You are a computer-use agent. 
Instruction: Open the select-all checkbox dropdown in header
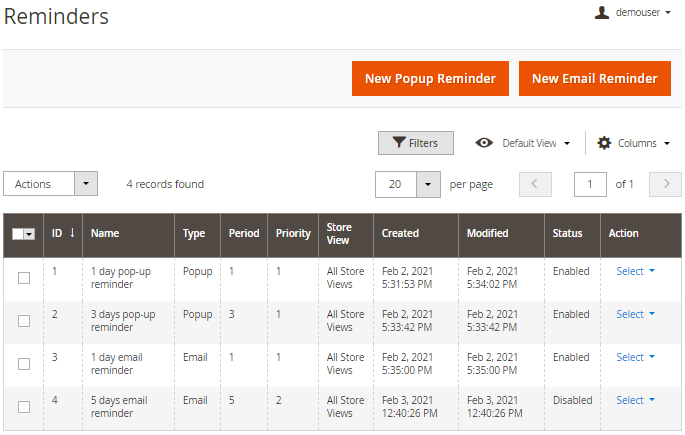[30, 234]
